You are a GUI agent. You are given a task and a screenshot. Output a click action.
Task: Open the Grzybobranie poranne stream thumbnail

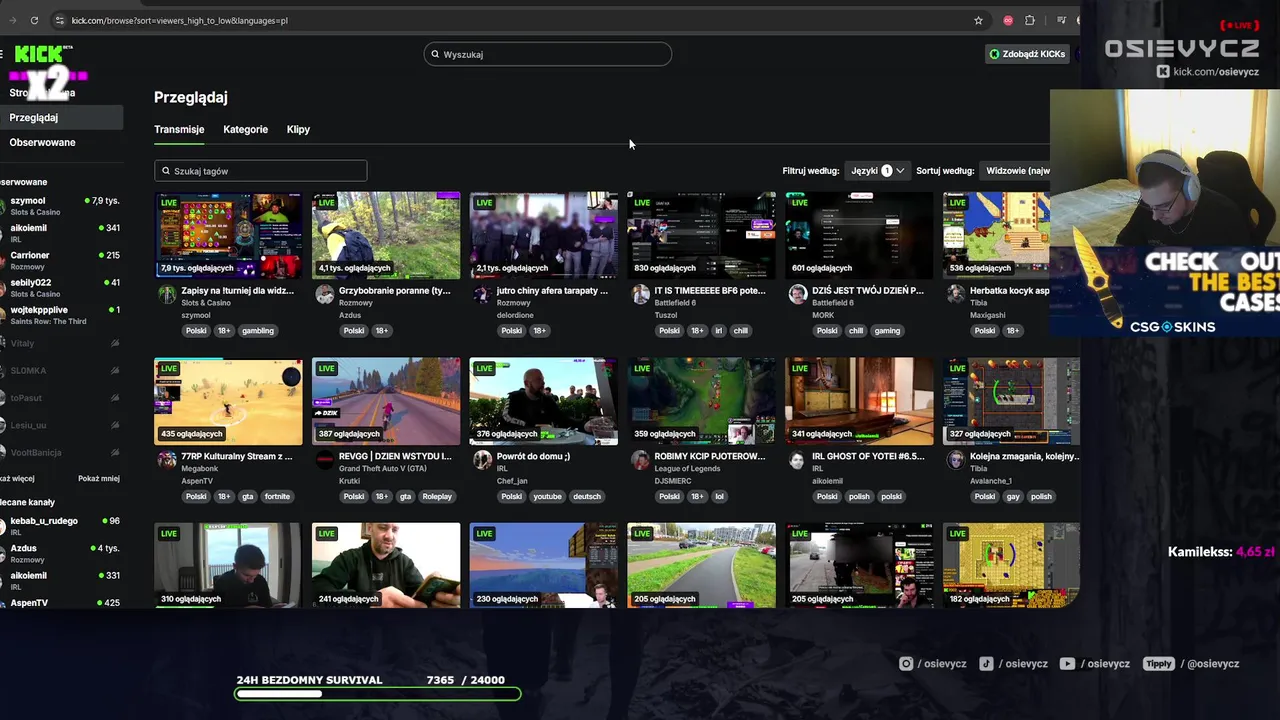[x=386, y=235]
